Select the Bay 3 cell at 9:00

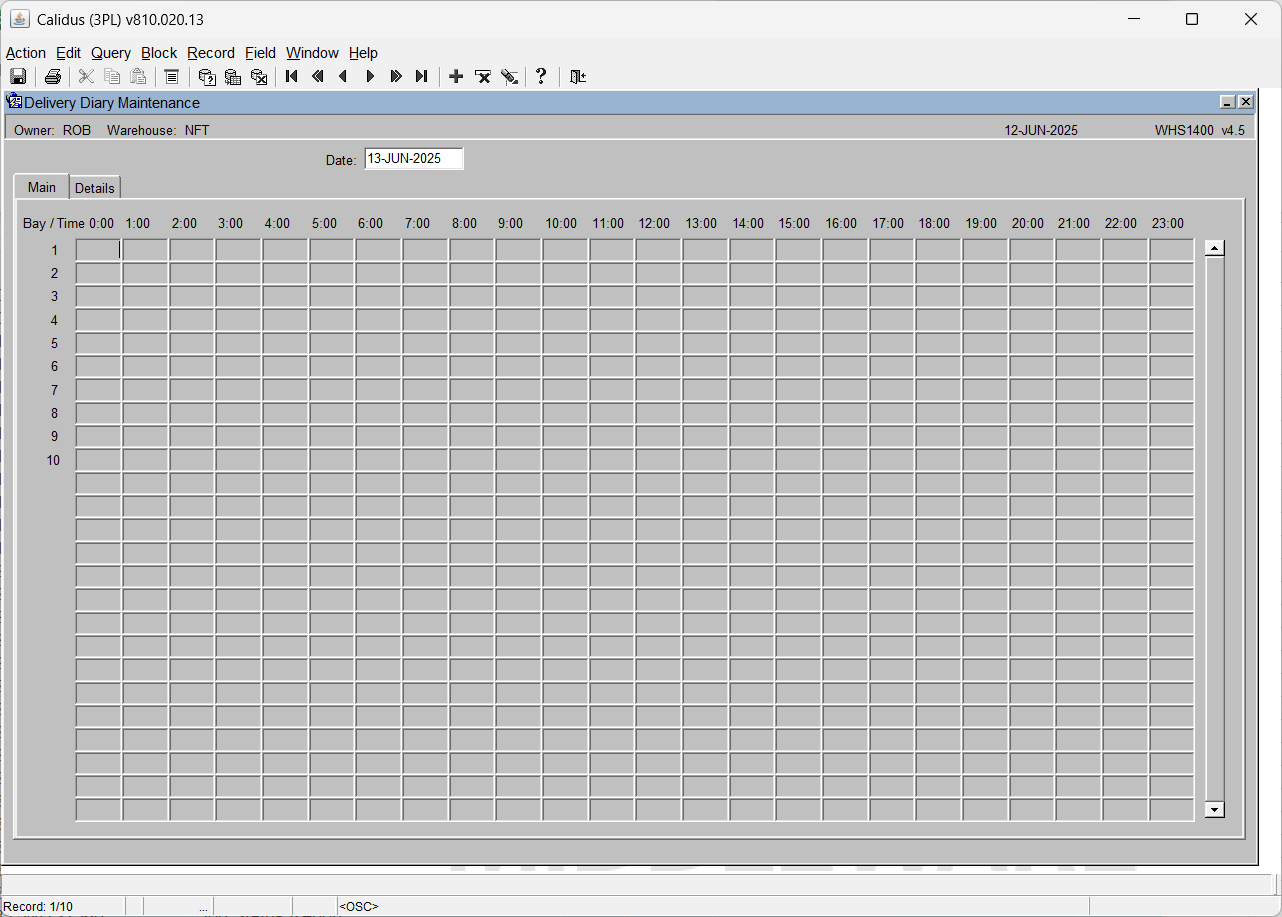pos(518,297)
